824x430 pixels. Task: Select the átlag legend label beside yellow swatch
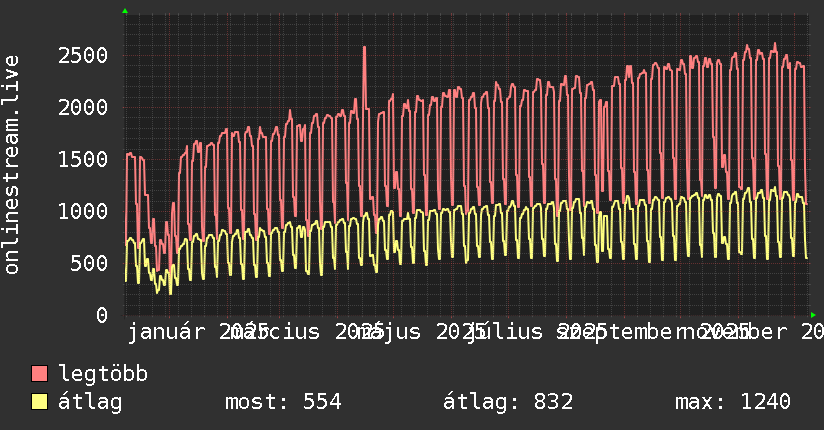(x=90, y=402)
